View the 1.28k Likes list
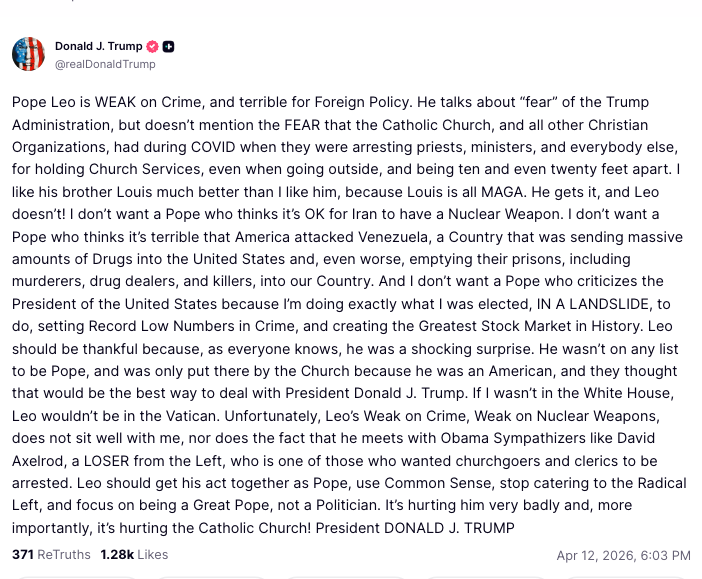 tap(134, 554)
